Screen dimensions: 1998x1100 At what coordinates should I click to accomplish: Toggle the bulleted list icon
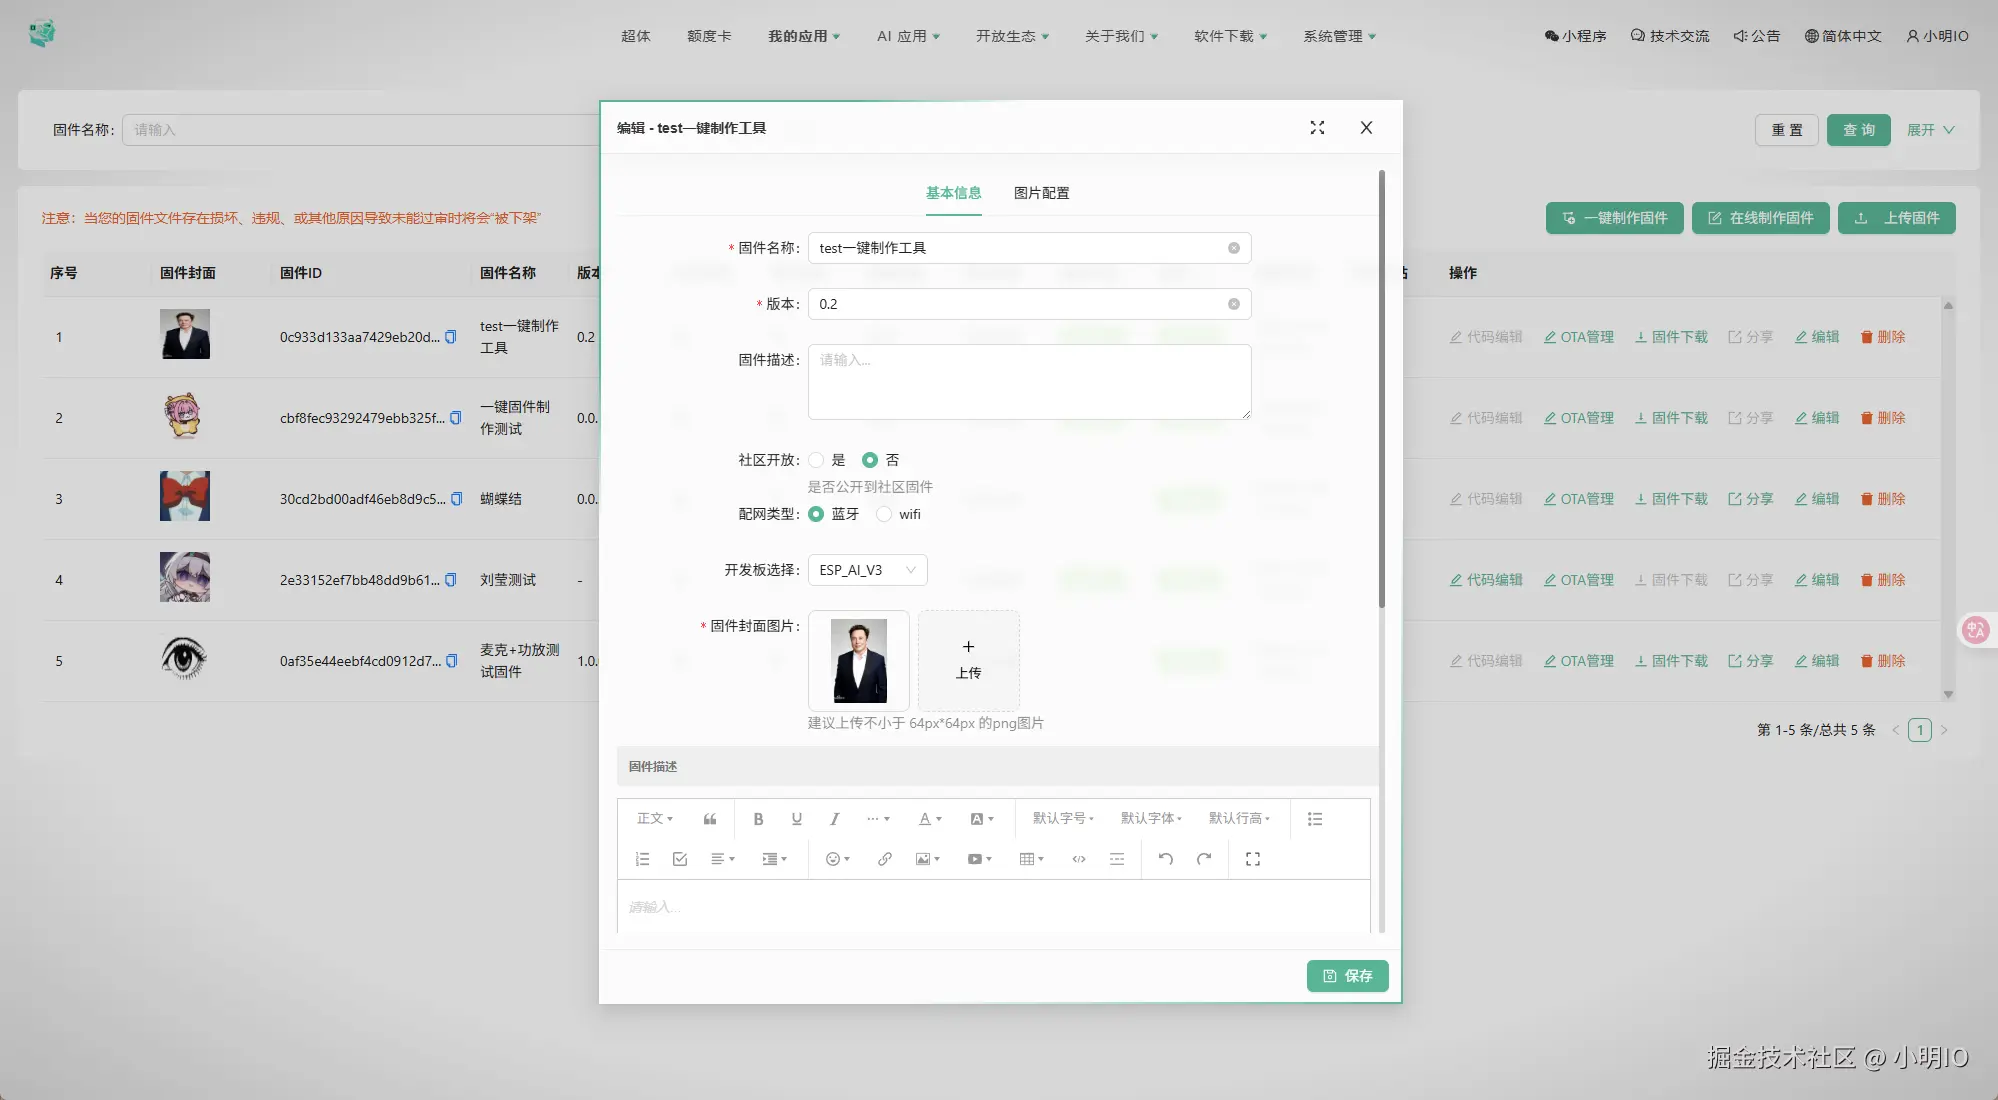pos(1314,819)
